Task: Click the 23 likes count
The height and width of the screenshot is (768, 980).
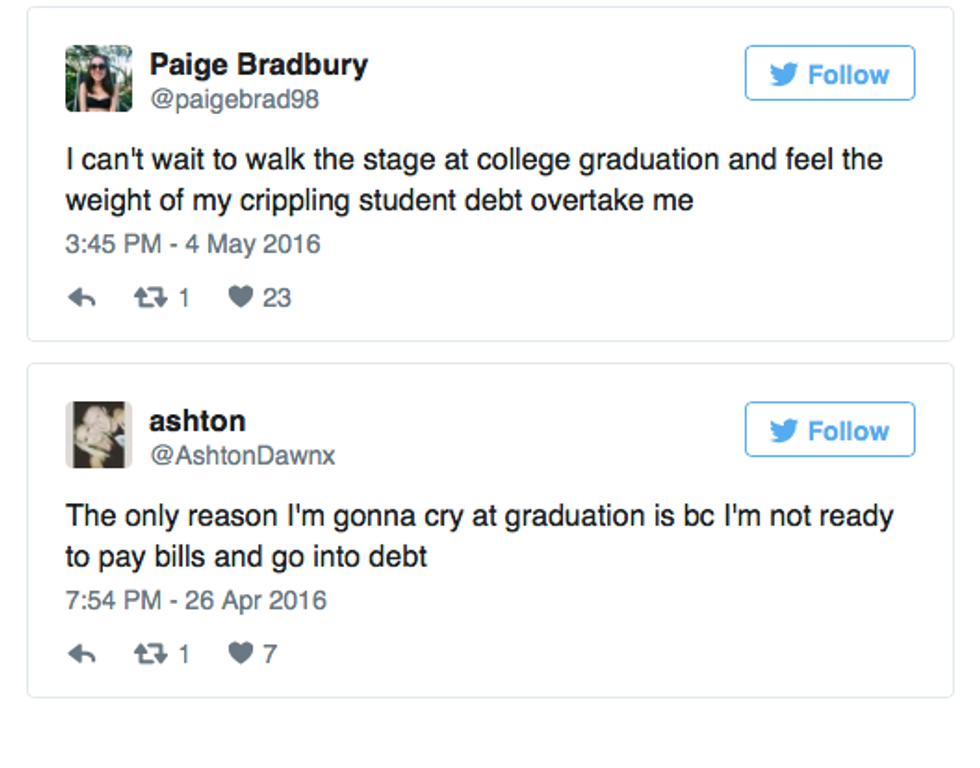Action: click(x=276, y=297)
